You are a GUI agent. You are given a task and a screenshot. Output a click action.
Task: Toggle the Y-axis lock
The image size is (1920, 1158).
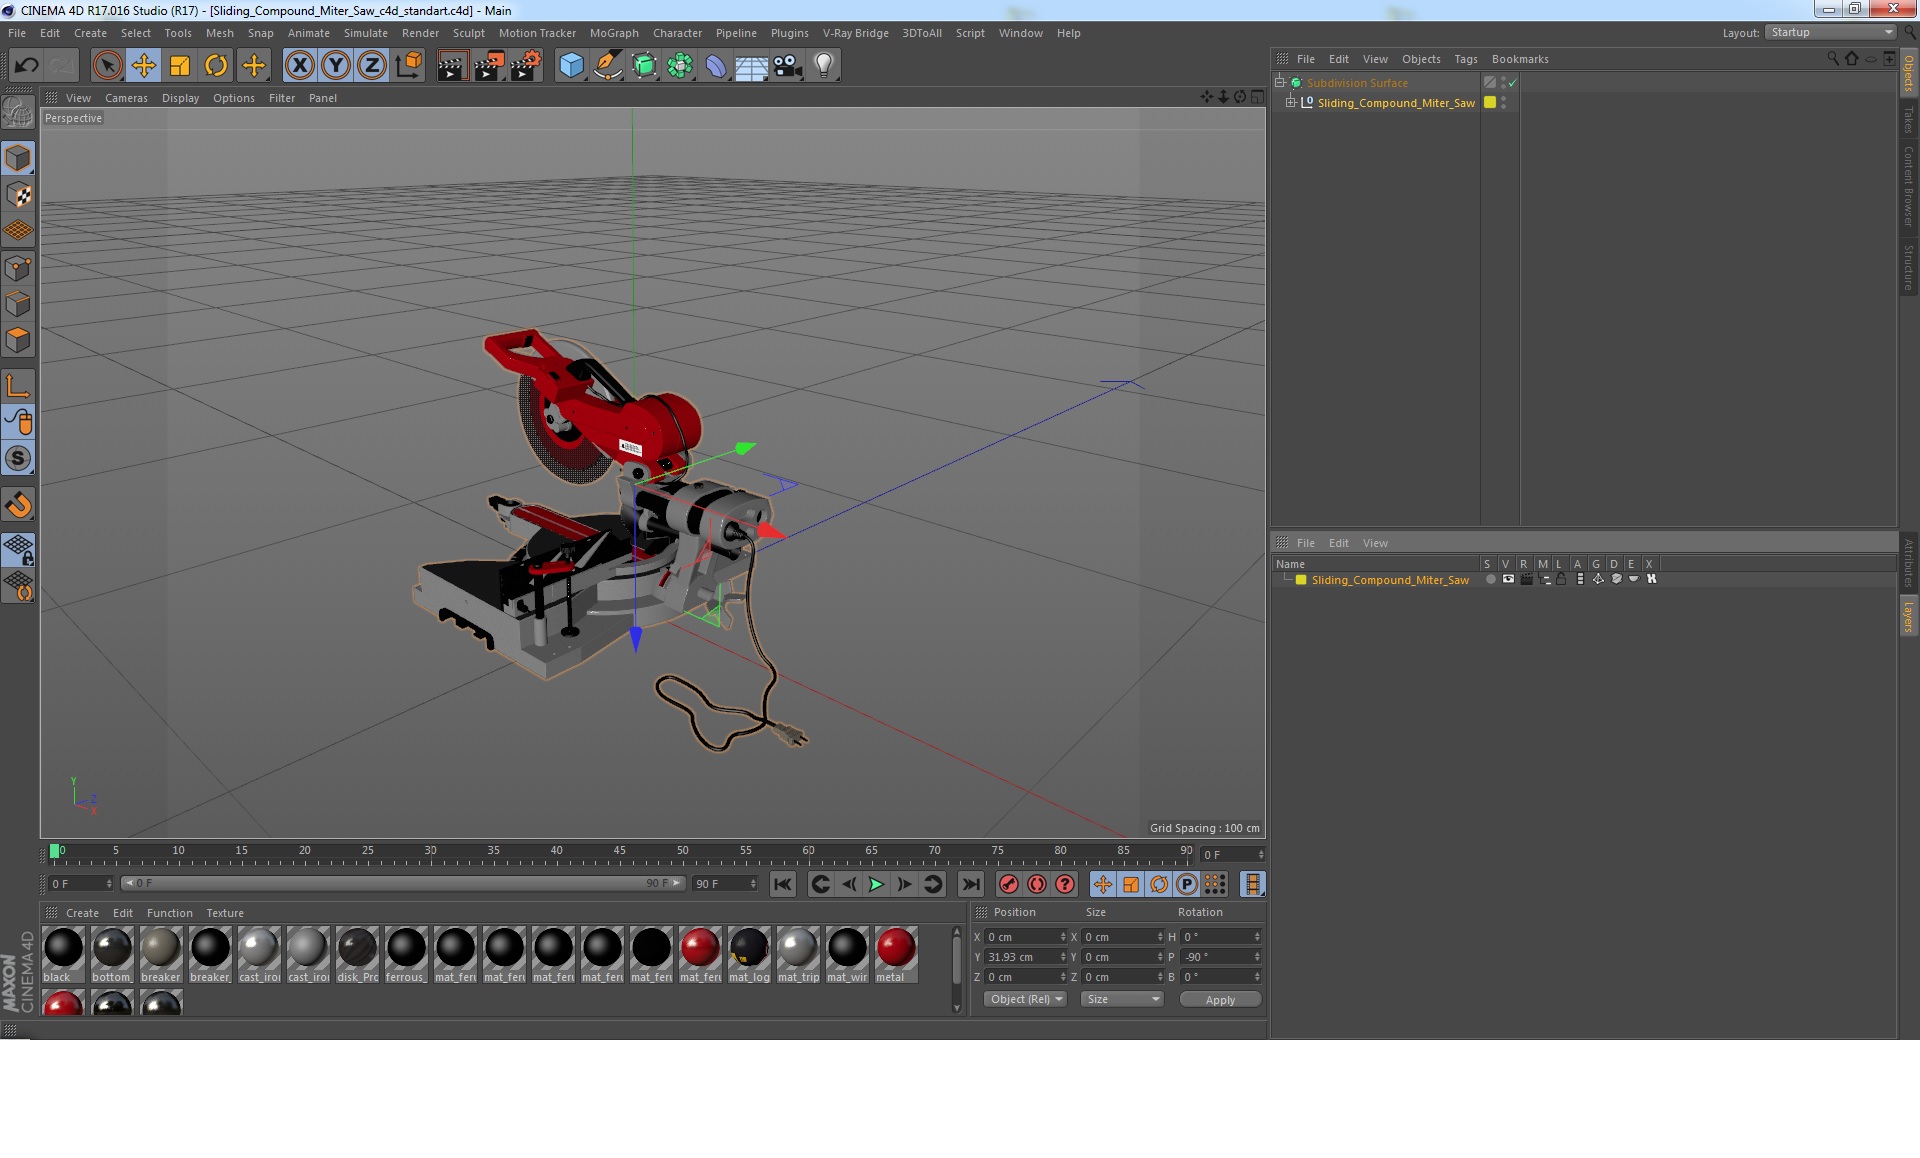[335, 66]
